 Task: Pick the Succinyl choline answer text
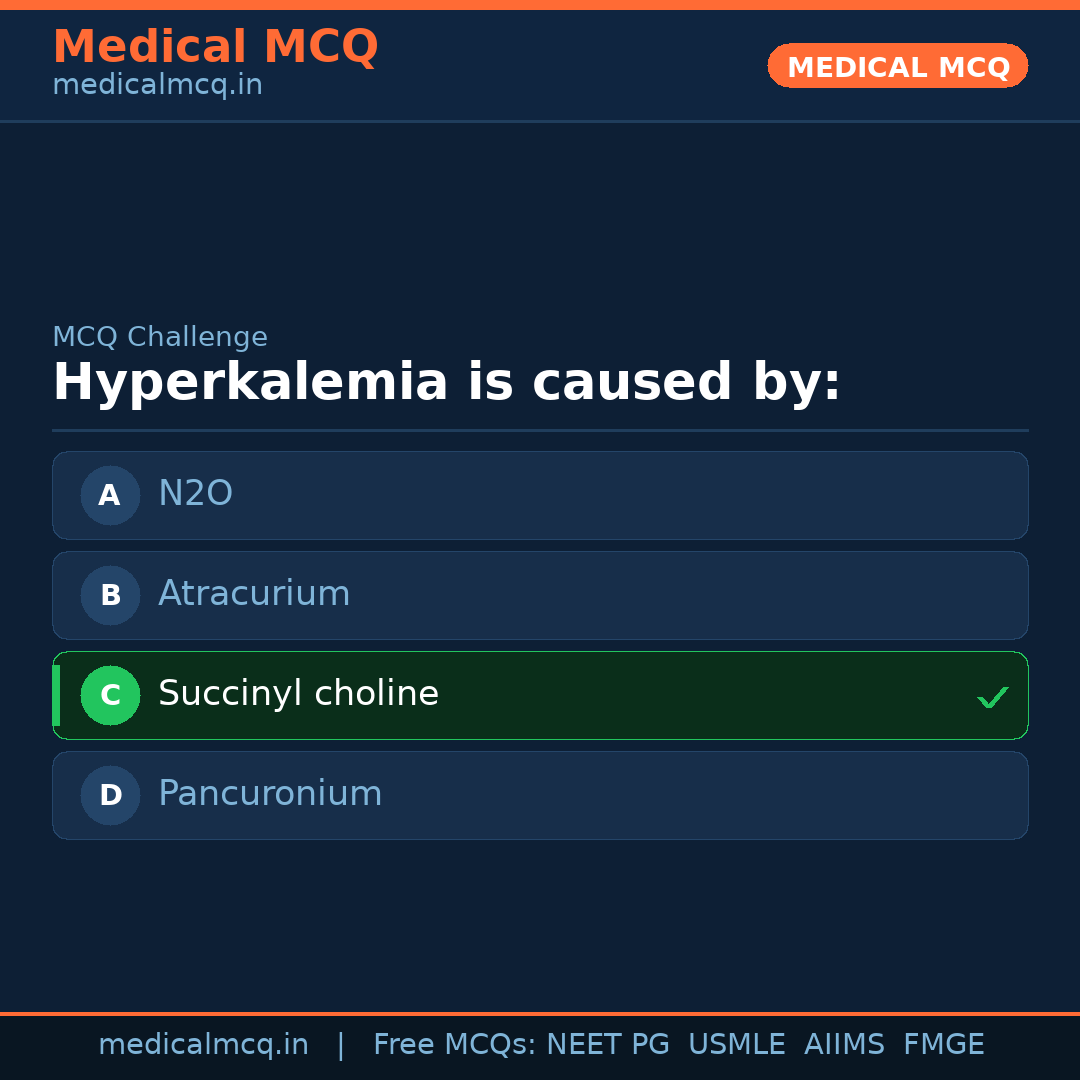298,694
